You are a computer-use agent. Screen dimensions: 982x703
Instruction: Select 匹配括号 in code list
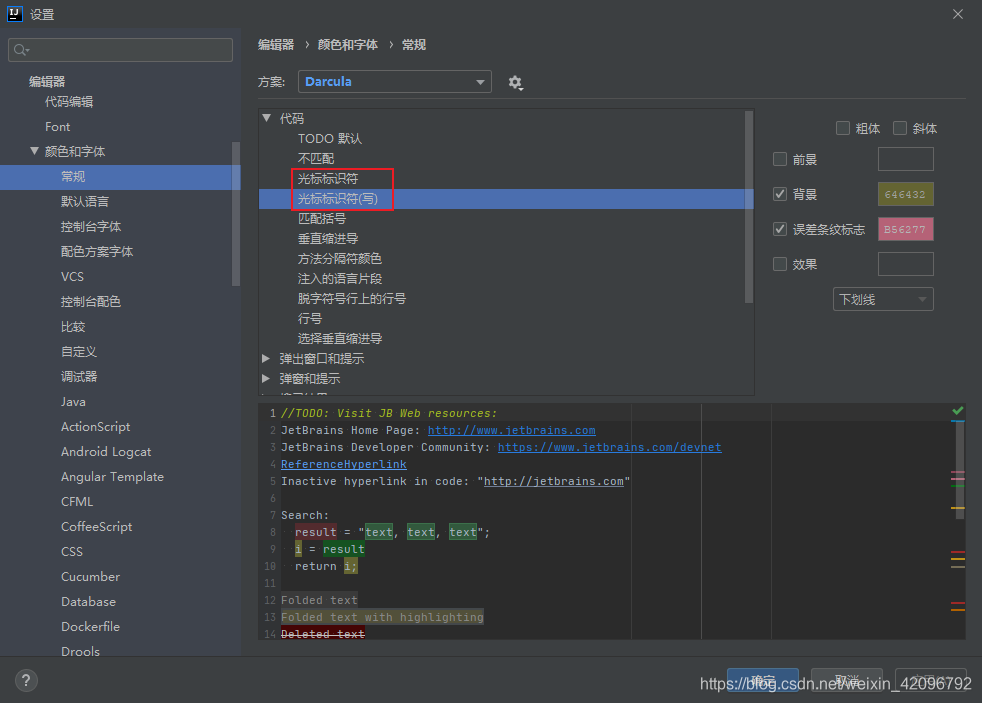point(322,218)
